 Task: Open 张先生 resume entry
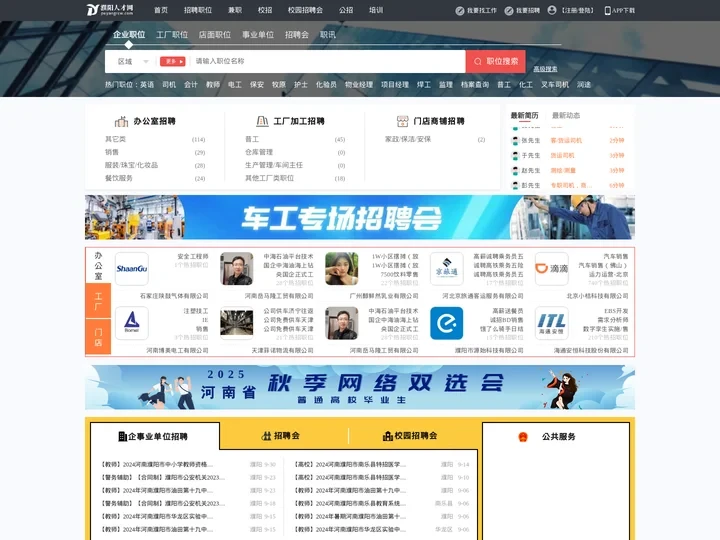531,141
